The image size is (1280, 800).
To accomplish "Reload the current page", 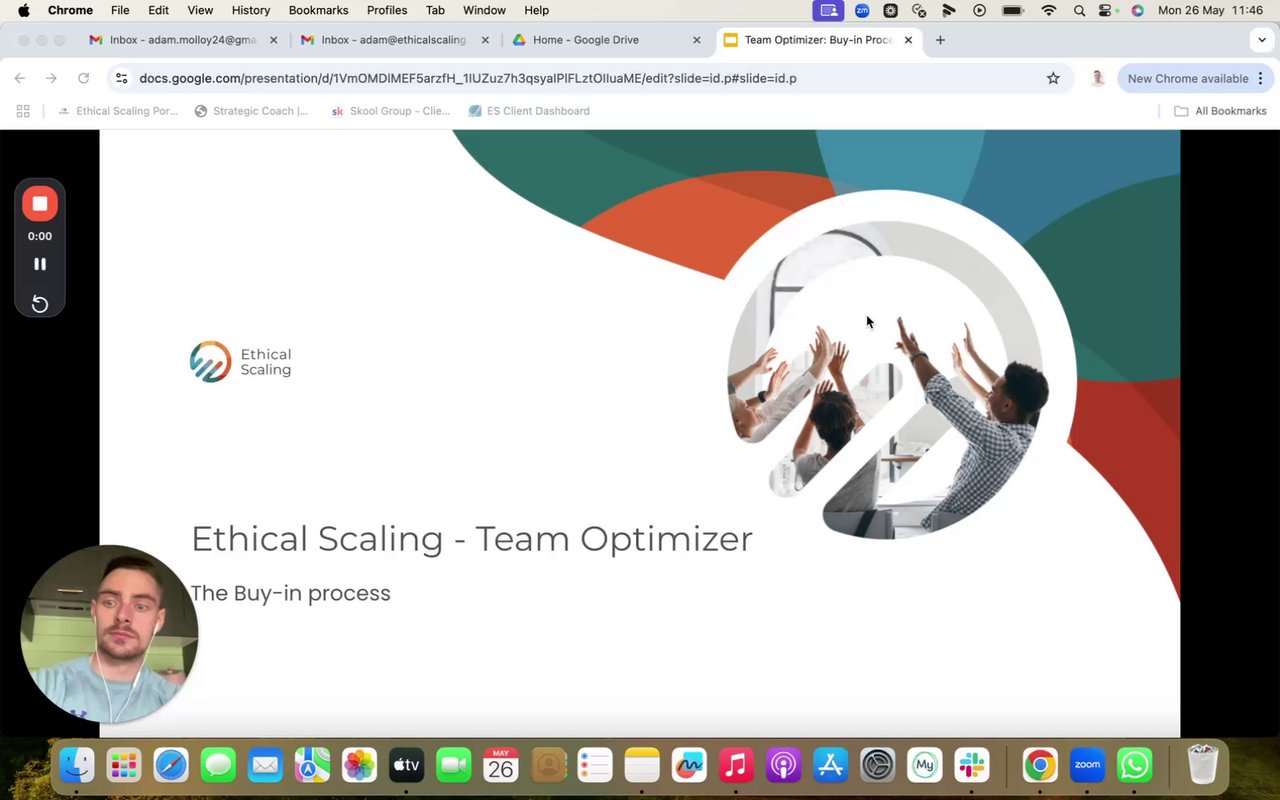I will click(x=83, y=78).
